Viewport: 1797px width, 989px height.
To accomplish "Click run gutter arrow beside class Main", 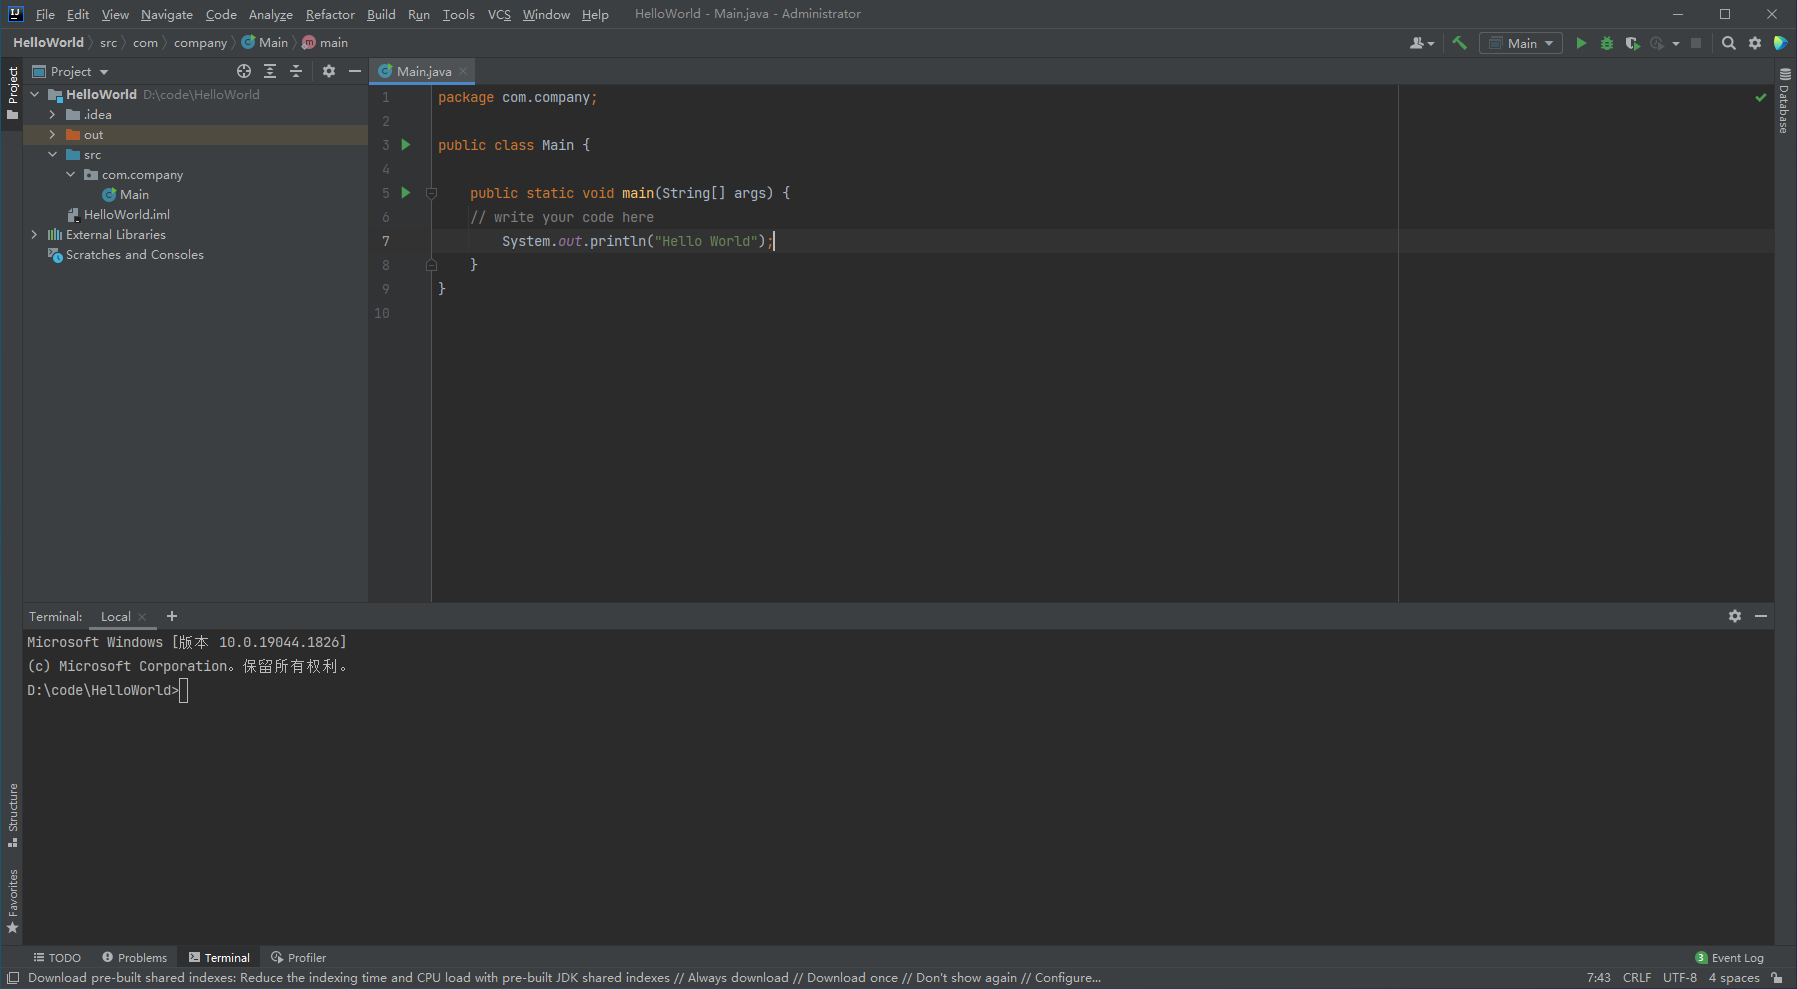I will pyautogui.click(x=406, y=144).
